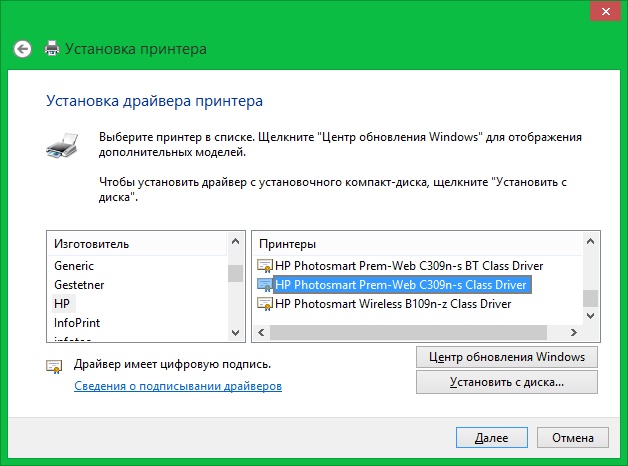
Task: Click left arrow of printers horizontal scrollbar
Action: pos(259,332)
